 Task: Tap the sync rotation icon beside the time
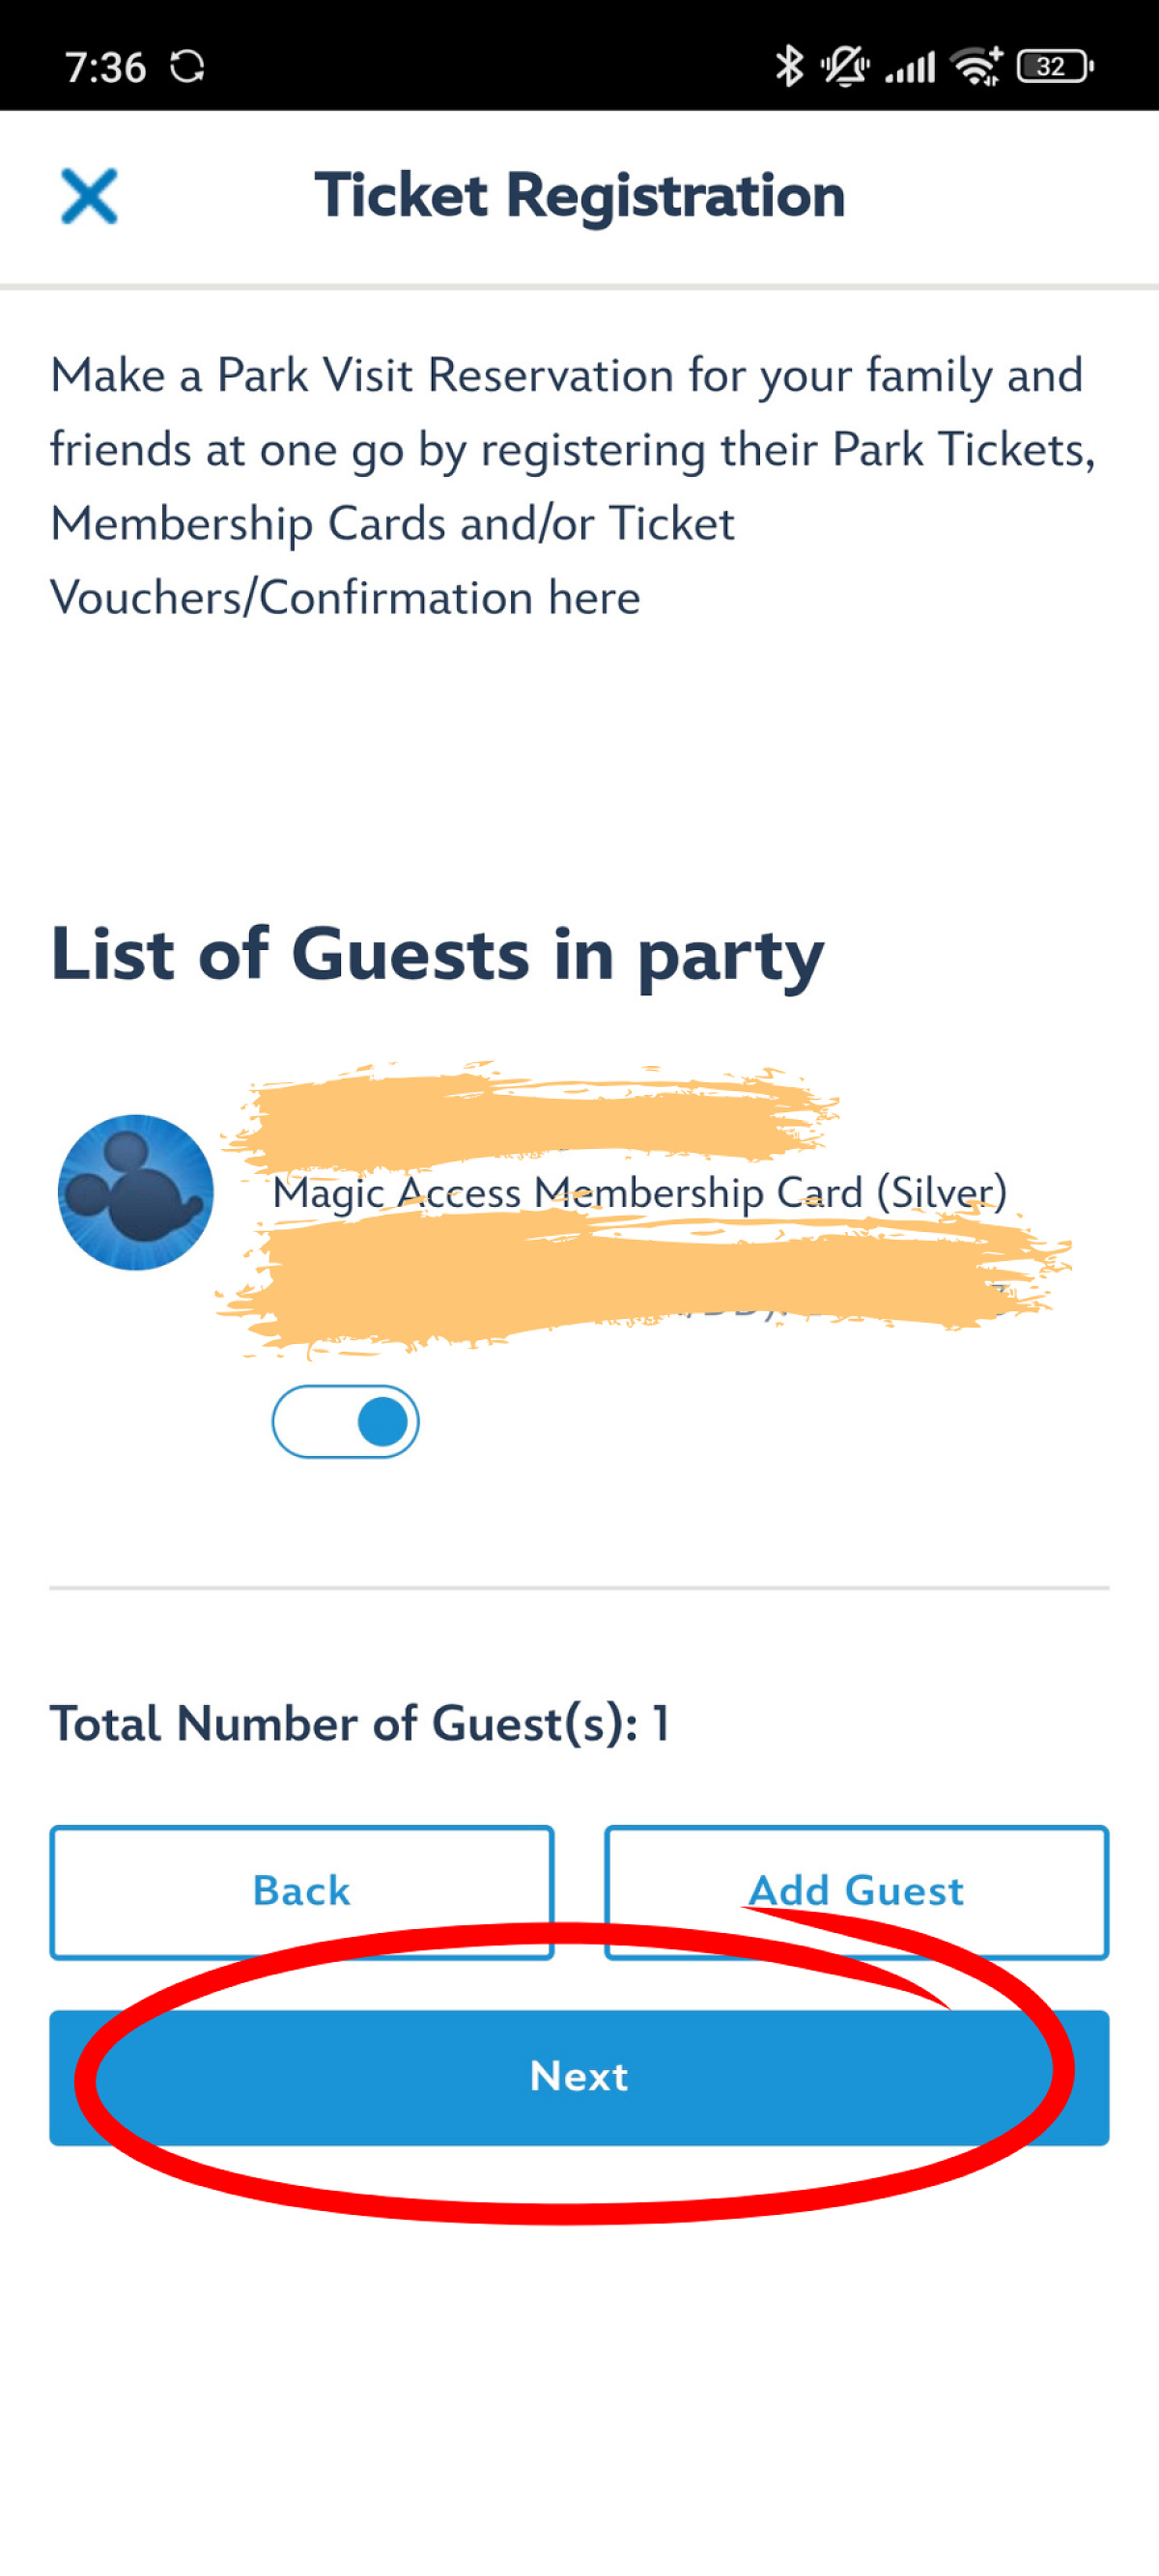[187, 67]
